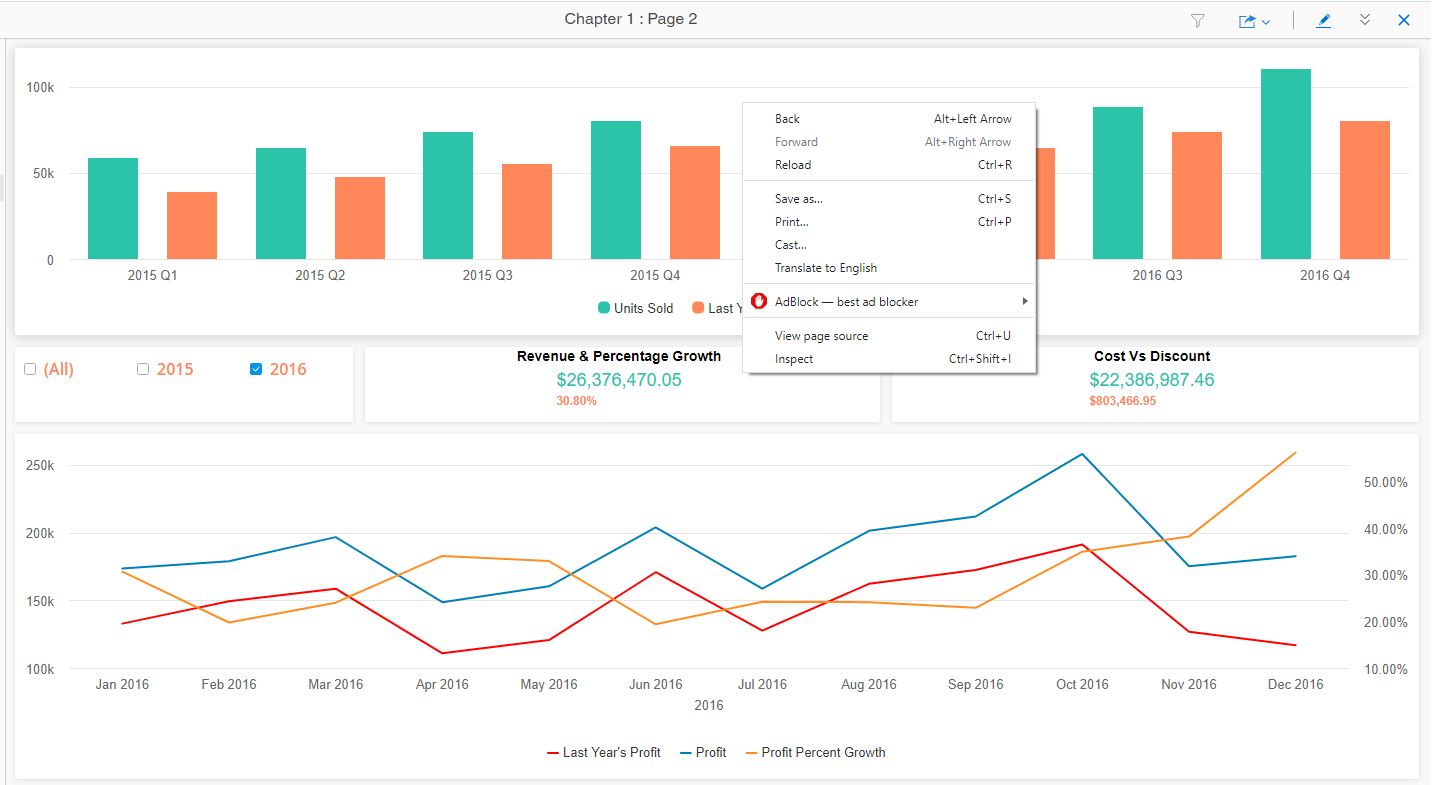Click the Revenue & Percentage Growth title
Image resolution: width=1433 pixels, height=785 pixels.
(619, 356)
